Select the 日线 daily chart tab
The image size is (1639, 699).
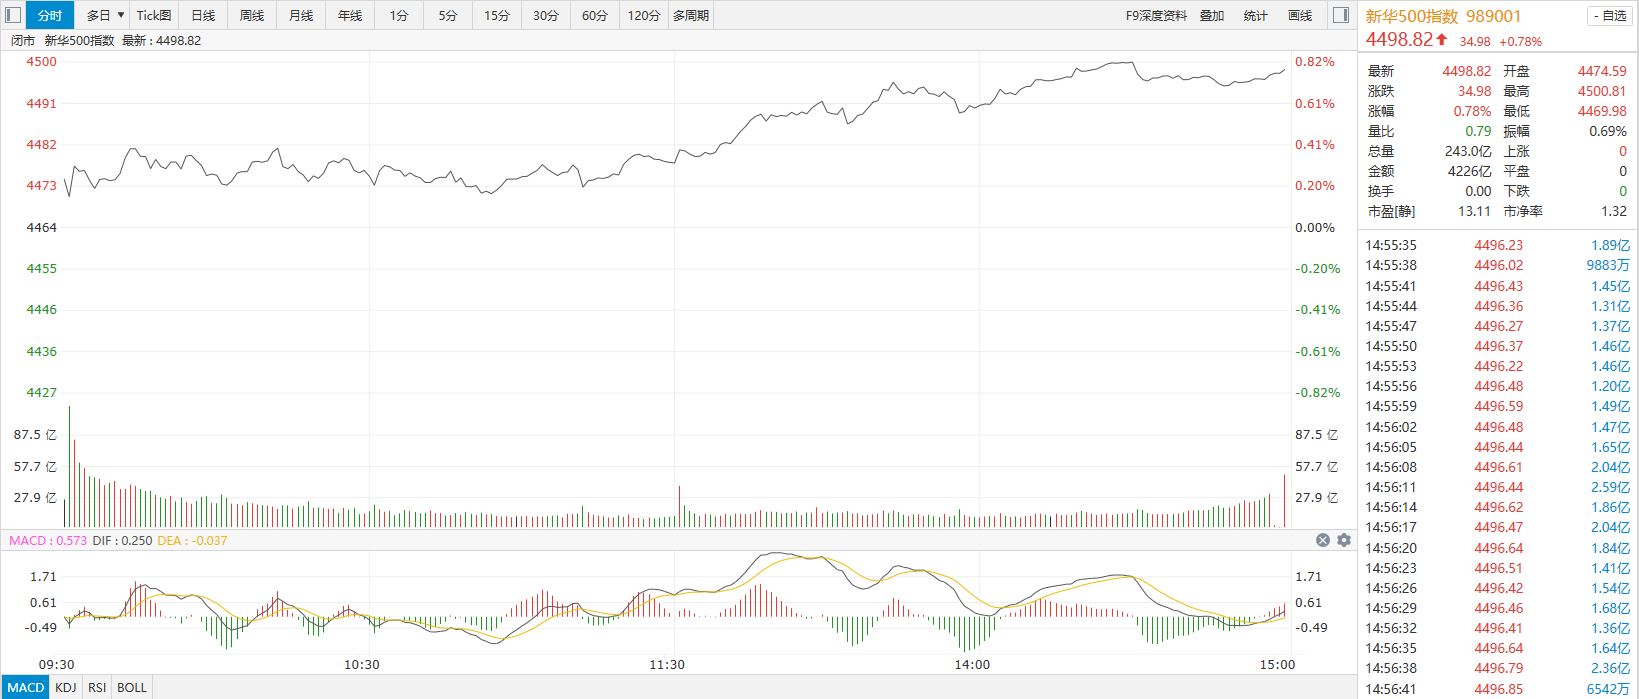203,15
